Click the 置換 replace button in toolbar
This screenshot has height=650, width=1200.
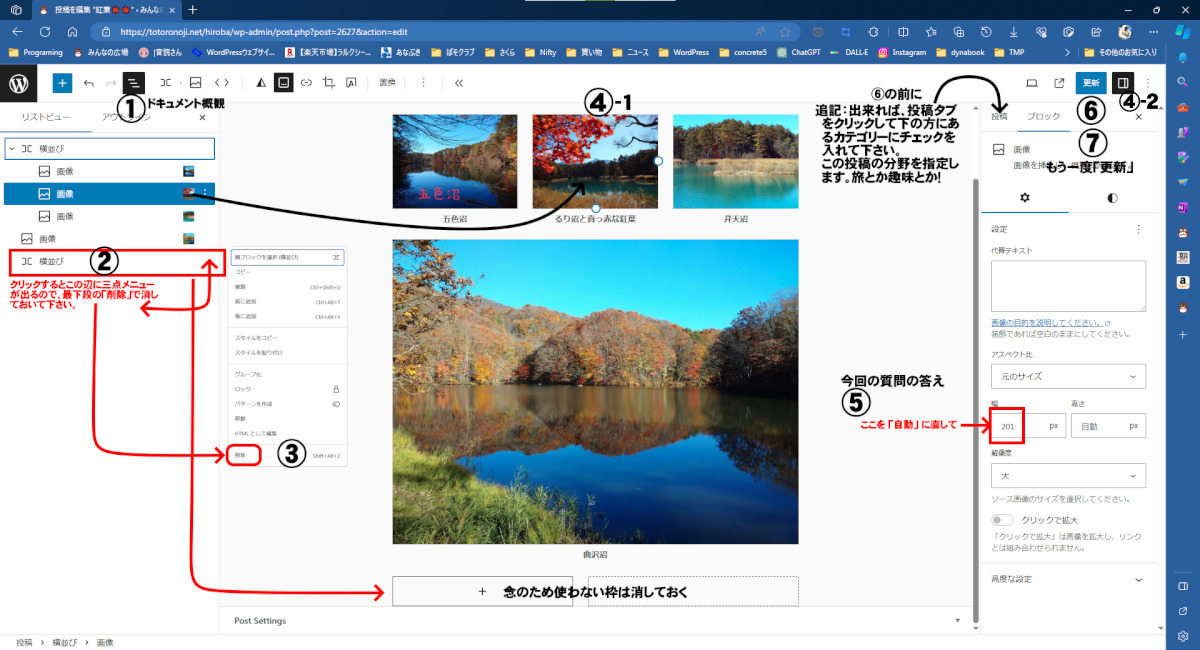[x=388, y=83]
